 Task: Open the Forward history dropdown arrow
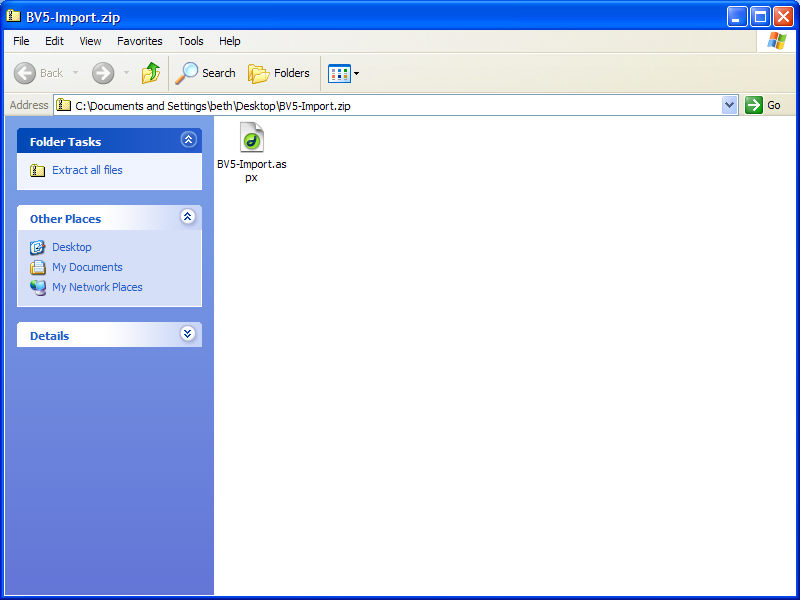click(126, 73)
